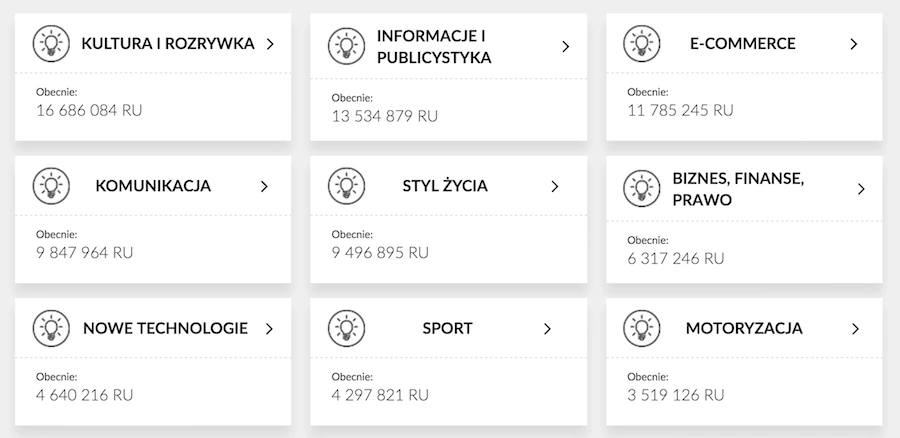The image size is (900, 438).
Task: Open Sport category with its chevron
Action: [547, 329]
